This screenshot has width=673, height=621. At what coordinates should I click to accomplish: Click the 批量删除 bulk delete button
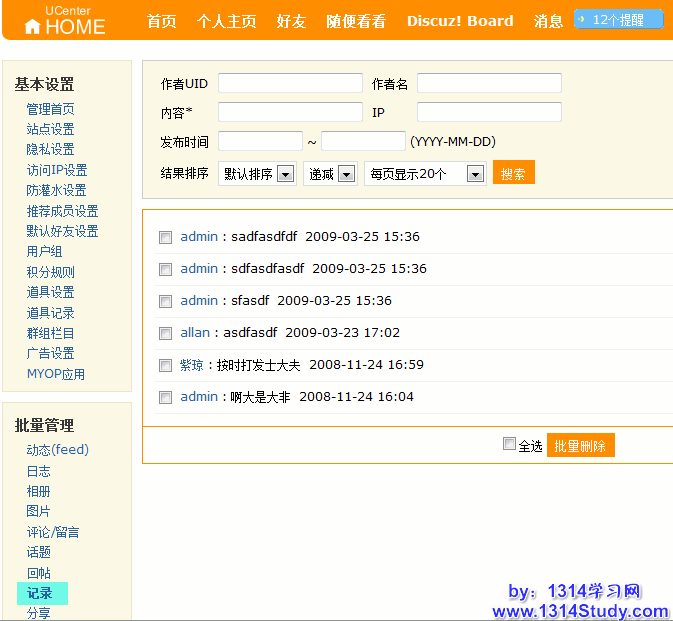[581, 446]
